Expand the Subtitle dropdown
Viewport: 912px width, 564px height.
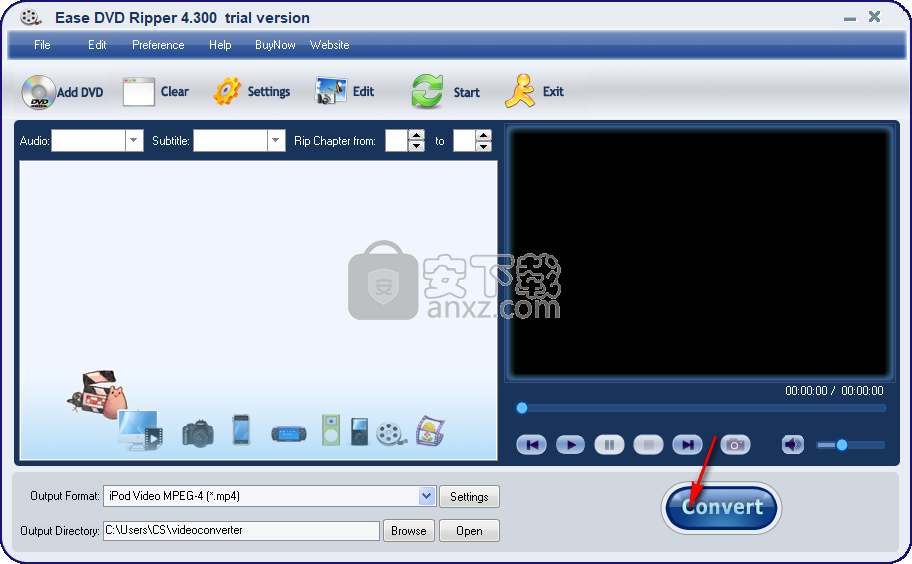click(276, 140)
